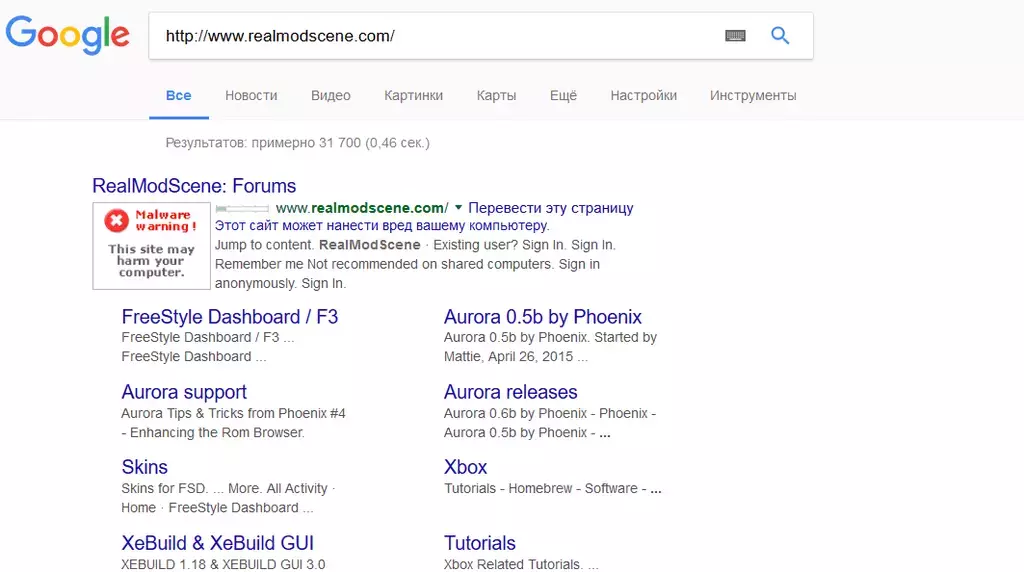Image resolution: width=1024 pixels, height=572 pixels.
Task: Open the on-screen keyboard icon
Action: pos(735,36)
